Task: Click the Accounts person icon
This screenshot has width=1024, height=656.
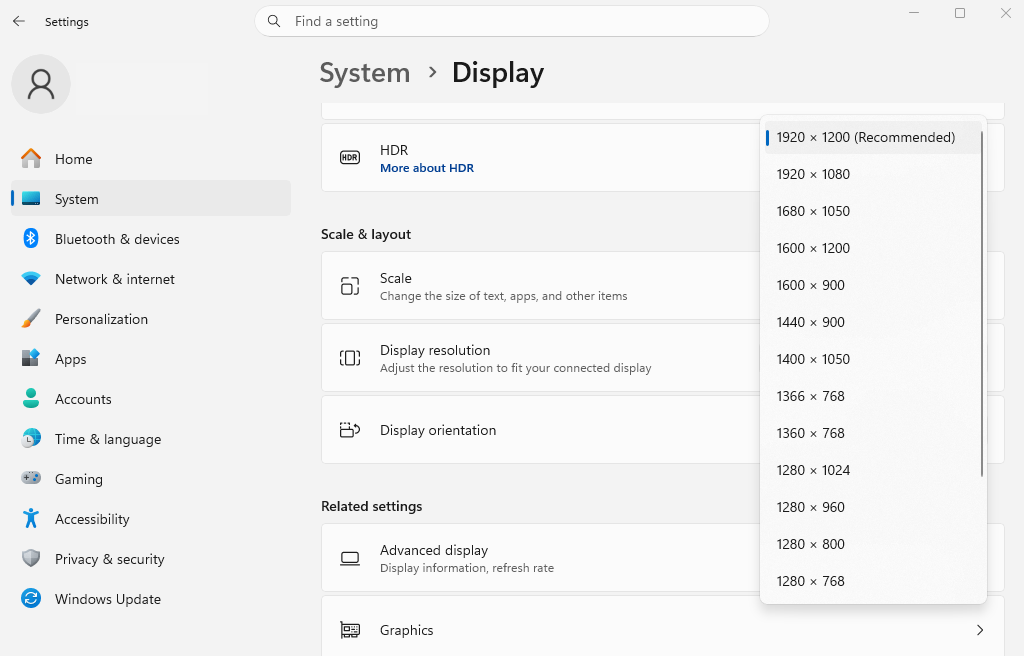Action: coord(31,399)
